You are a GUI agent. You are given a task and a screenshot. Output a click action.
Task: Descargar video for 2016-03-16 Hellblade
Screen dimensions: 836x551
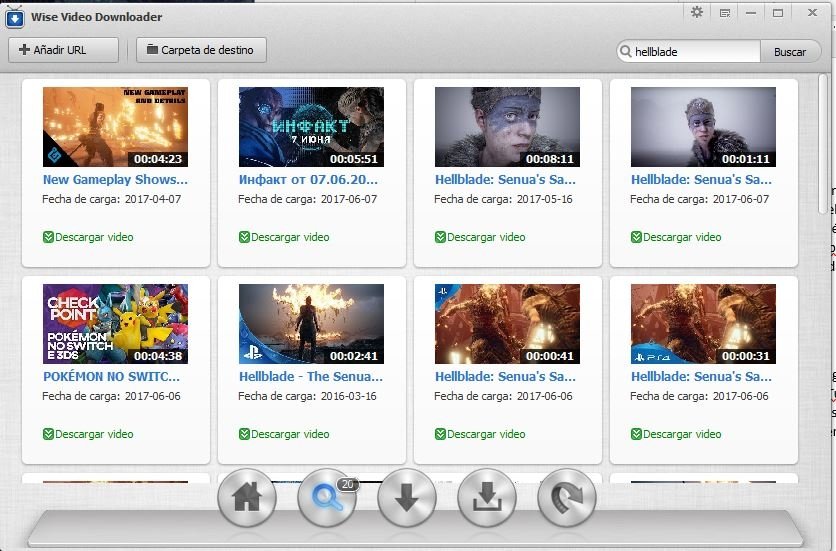284,434
